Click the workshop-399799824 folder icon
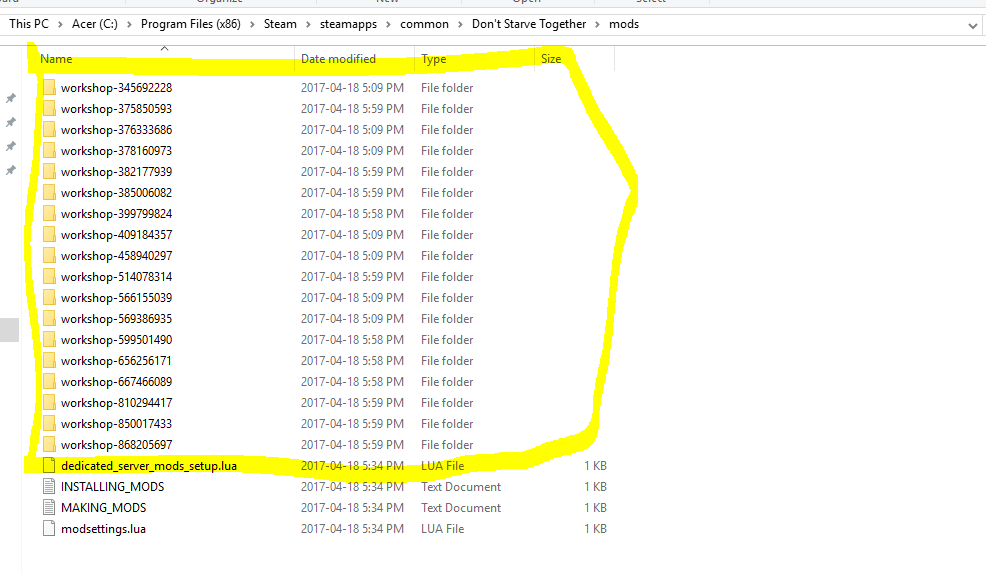 pyautogui.click(x=50, y=214)
